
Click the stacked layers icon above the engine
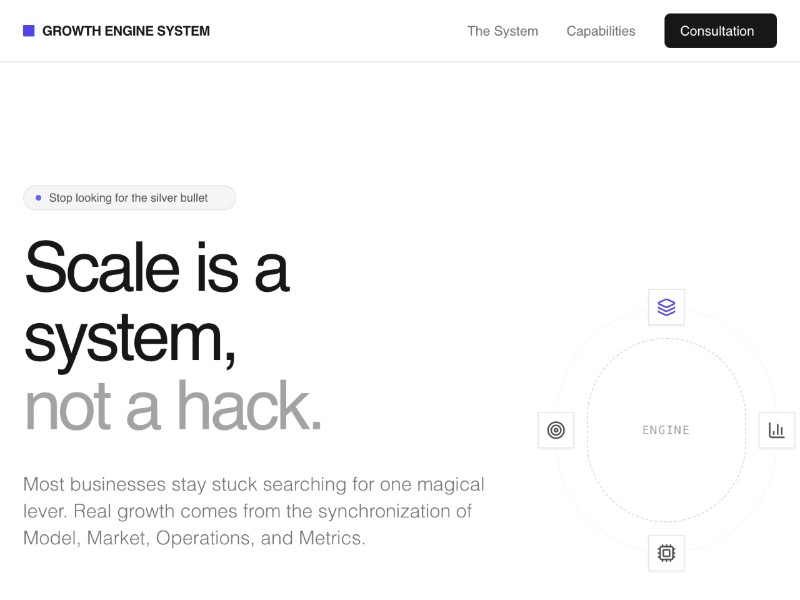point(666,307)
